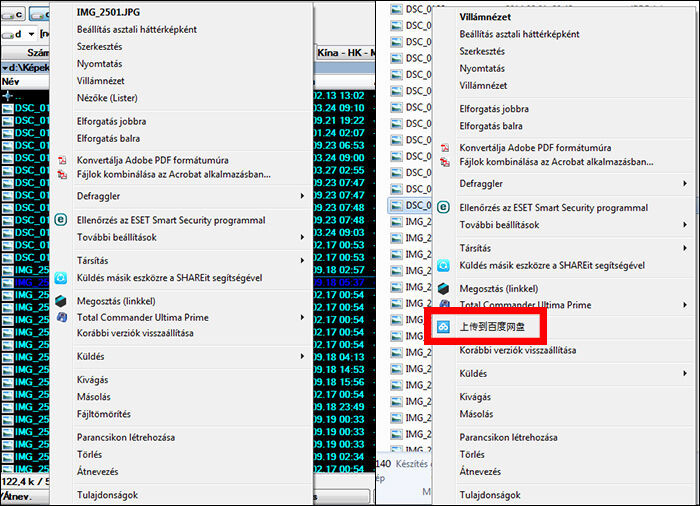Choose the Chinese Baidu upload menu entry
This screenshot has width=700, height=506.
[x=492, y=327]
